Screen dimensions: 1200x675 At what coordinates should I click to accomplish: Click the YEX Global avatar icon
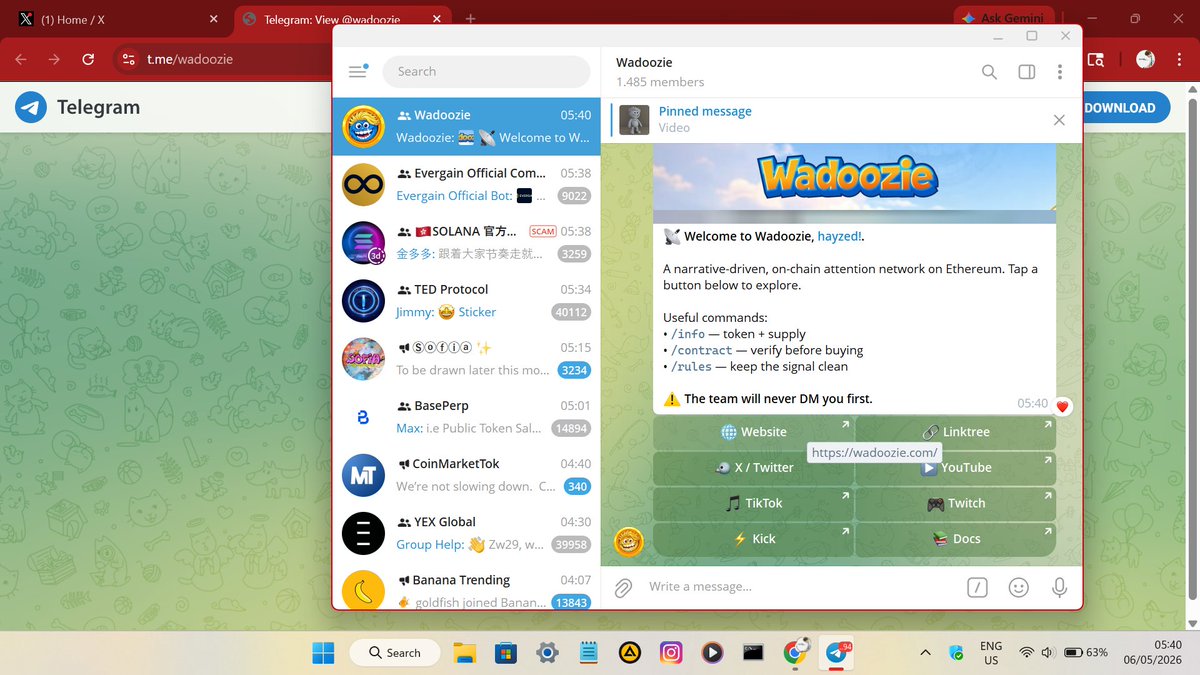363,532
